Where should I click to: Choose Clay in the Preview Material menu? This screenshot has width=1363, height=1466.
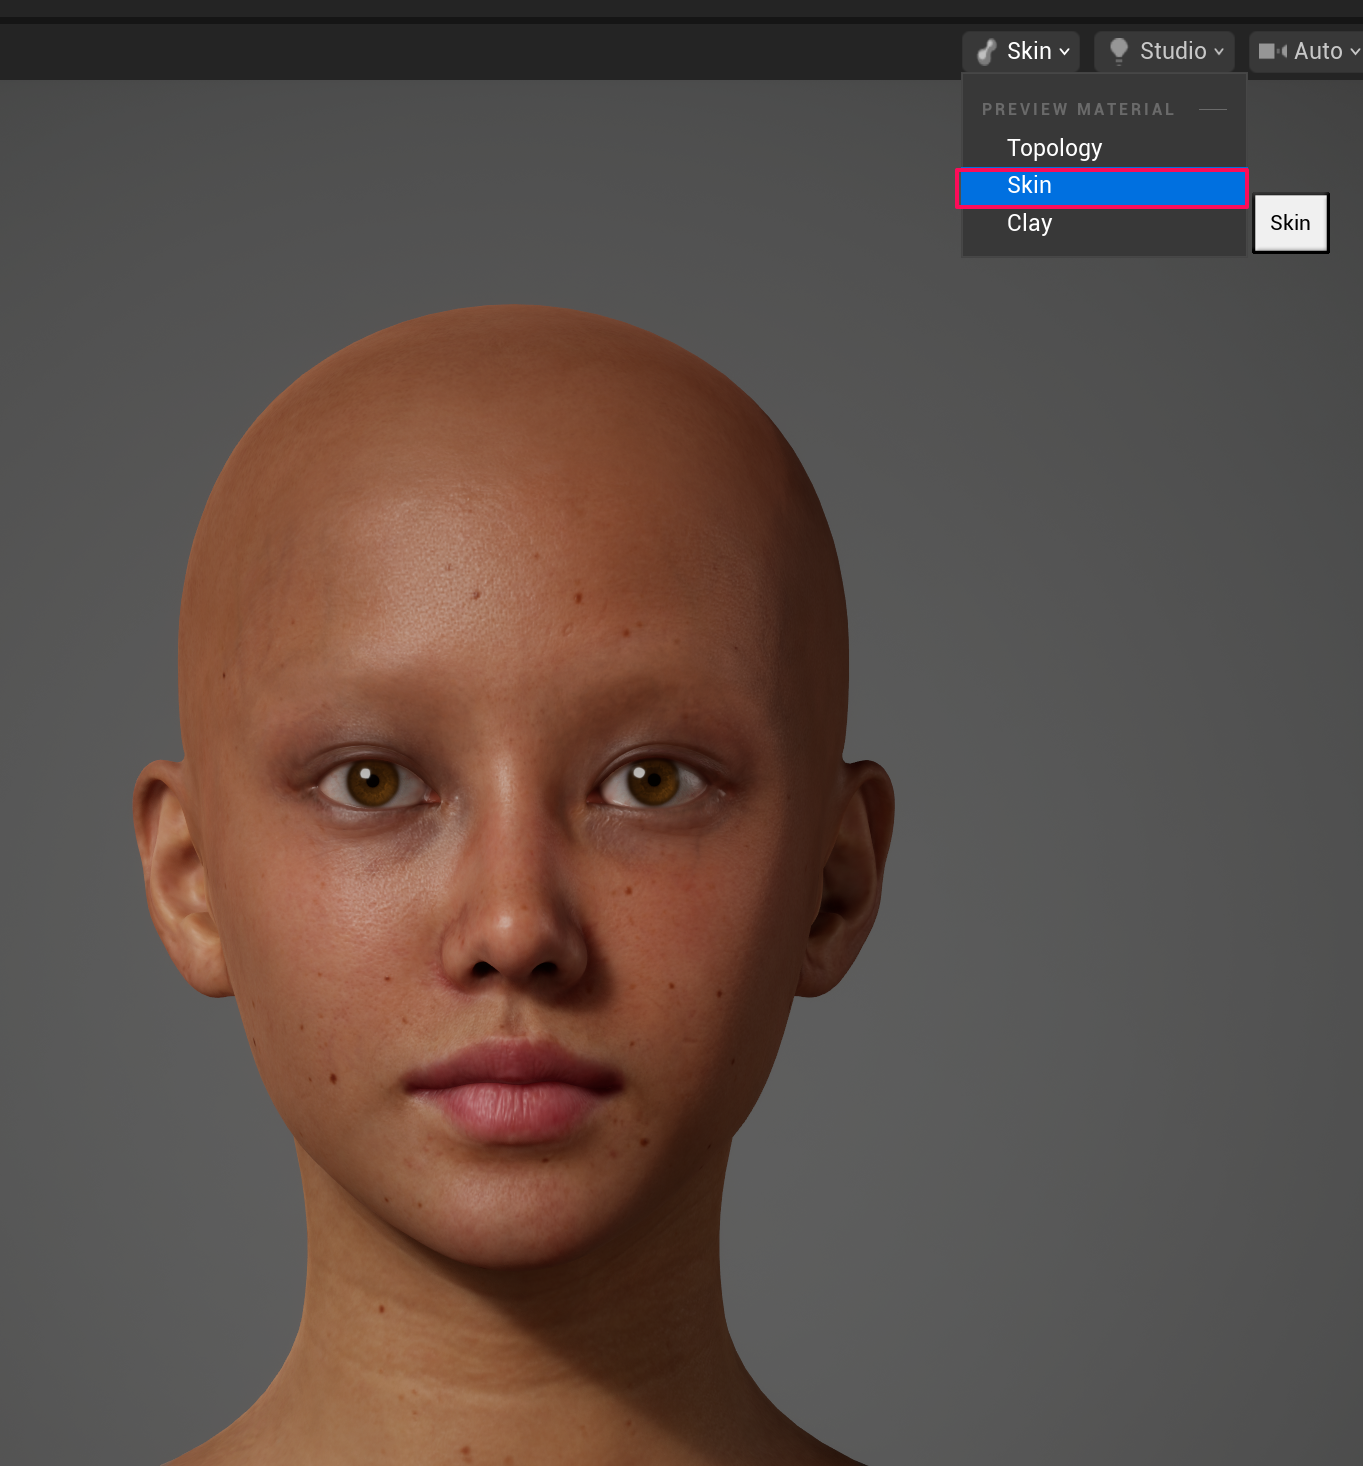point(1029,223)
